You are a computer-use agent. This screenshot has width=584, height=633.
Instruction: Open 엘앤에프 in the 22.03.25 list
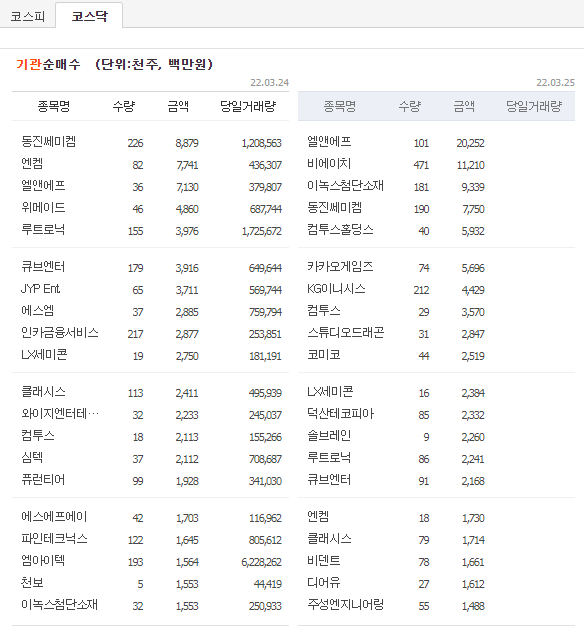pyautogui.click(x=329, y=142)
